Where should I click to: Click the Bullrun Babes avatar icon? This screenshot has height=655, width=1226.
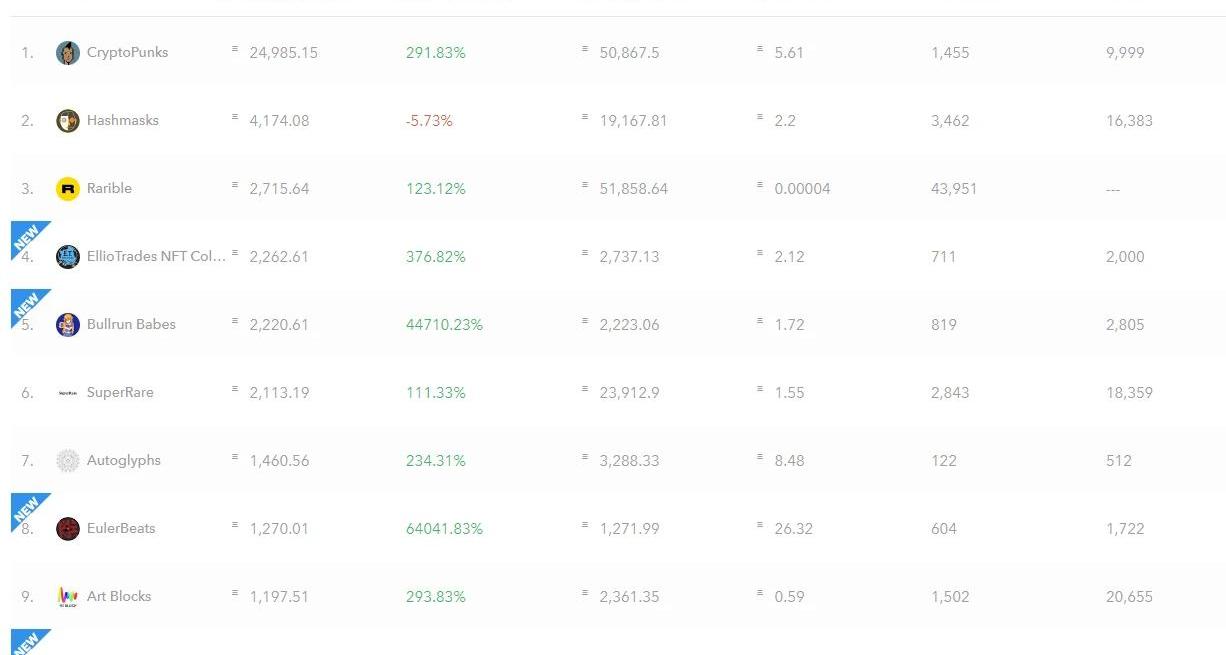point(68,325)
